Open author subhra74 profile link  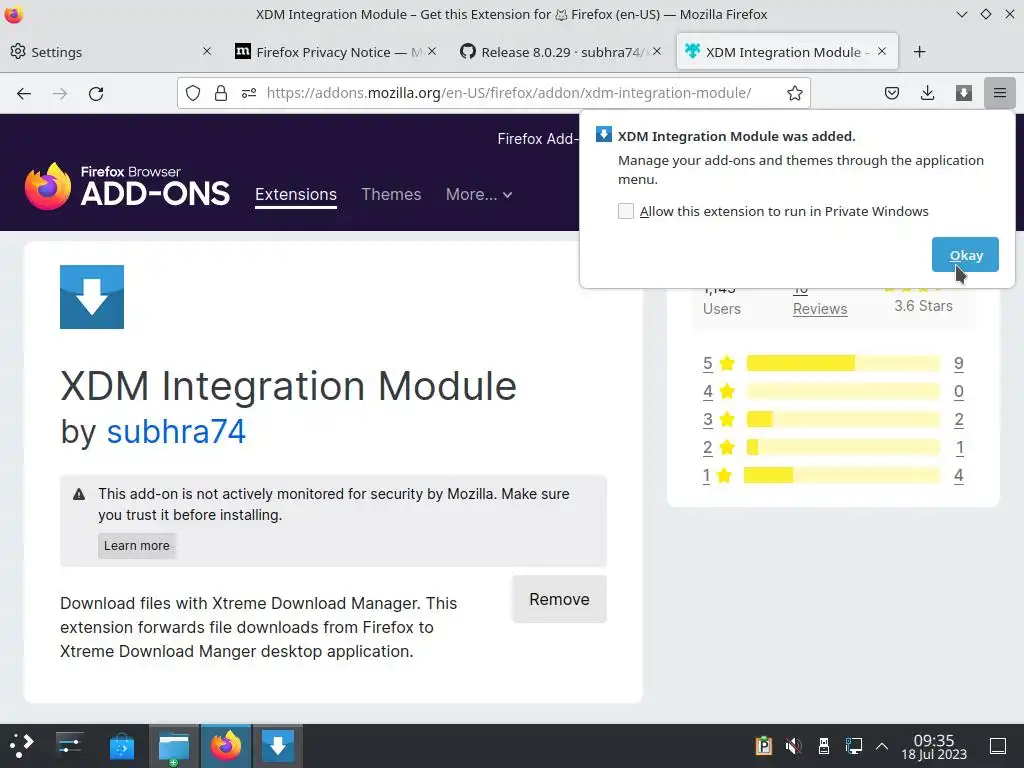(x=176, y=432)
